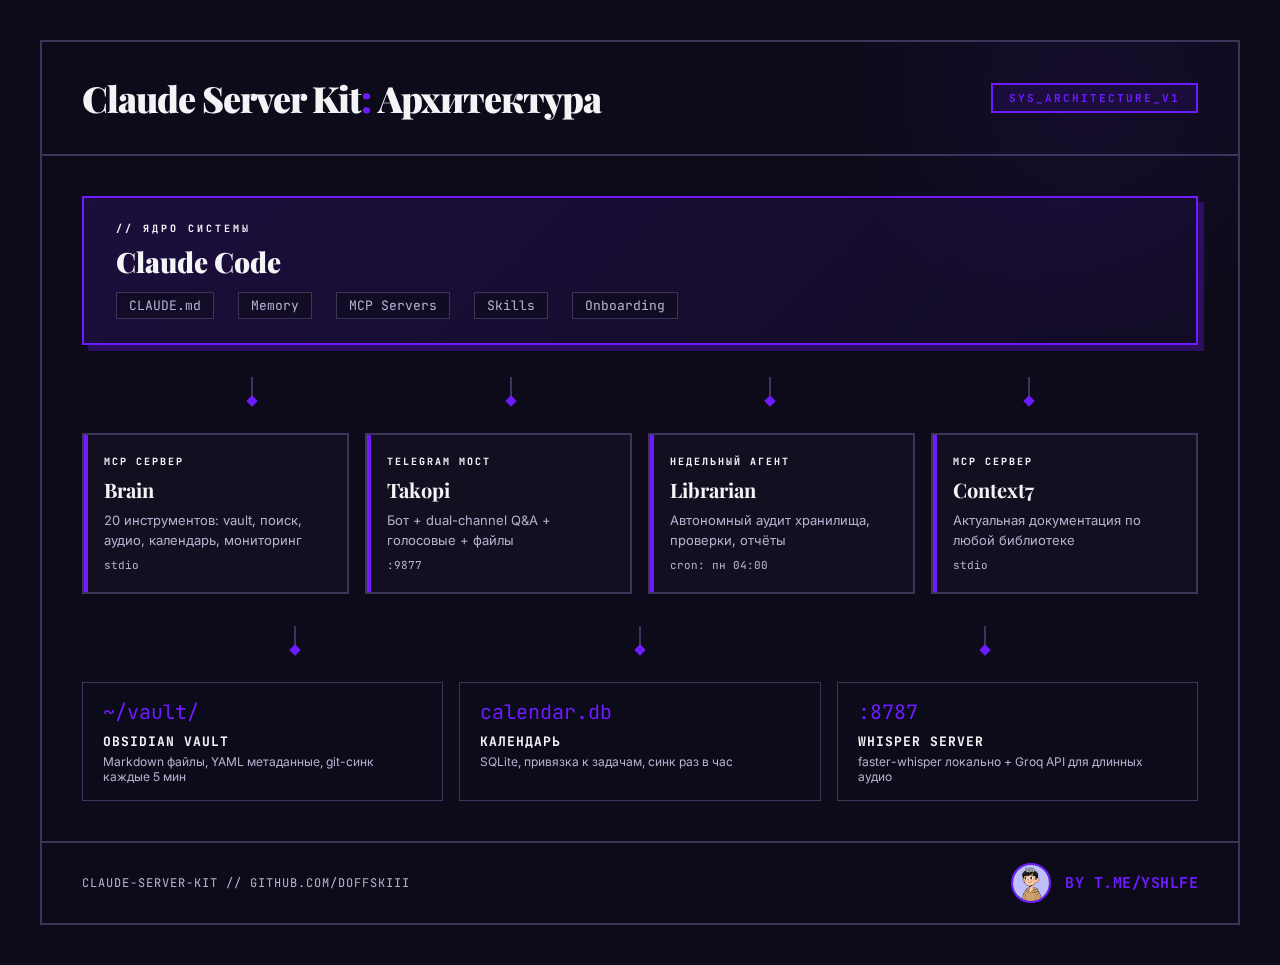Click the ':9877' port text

404,565
